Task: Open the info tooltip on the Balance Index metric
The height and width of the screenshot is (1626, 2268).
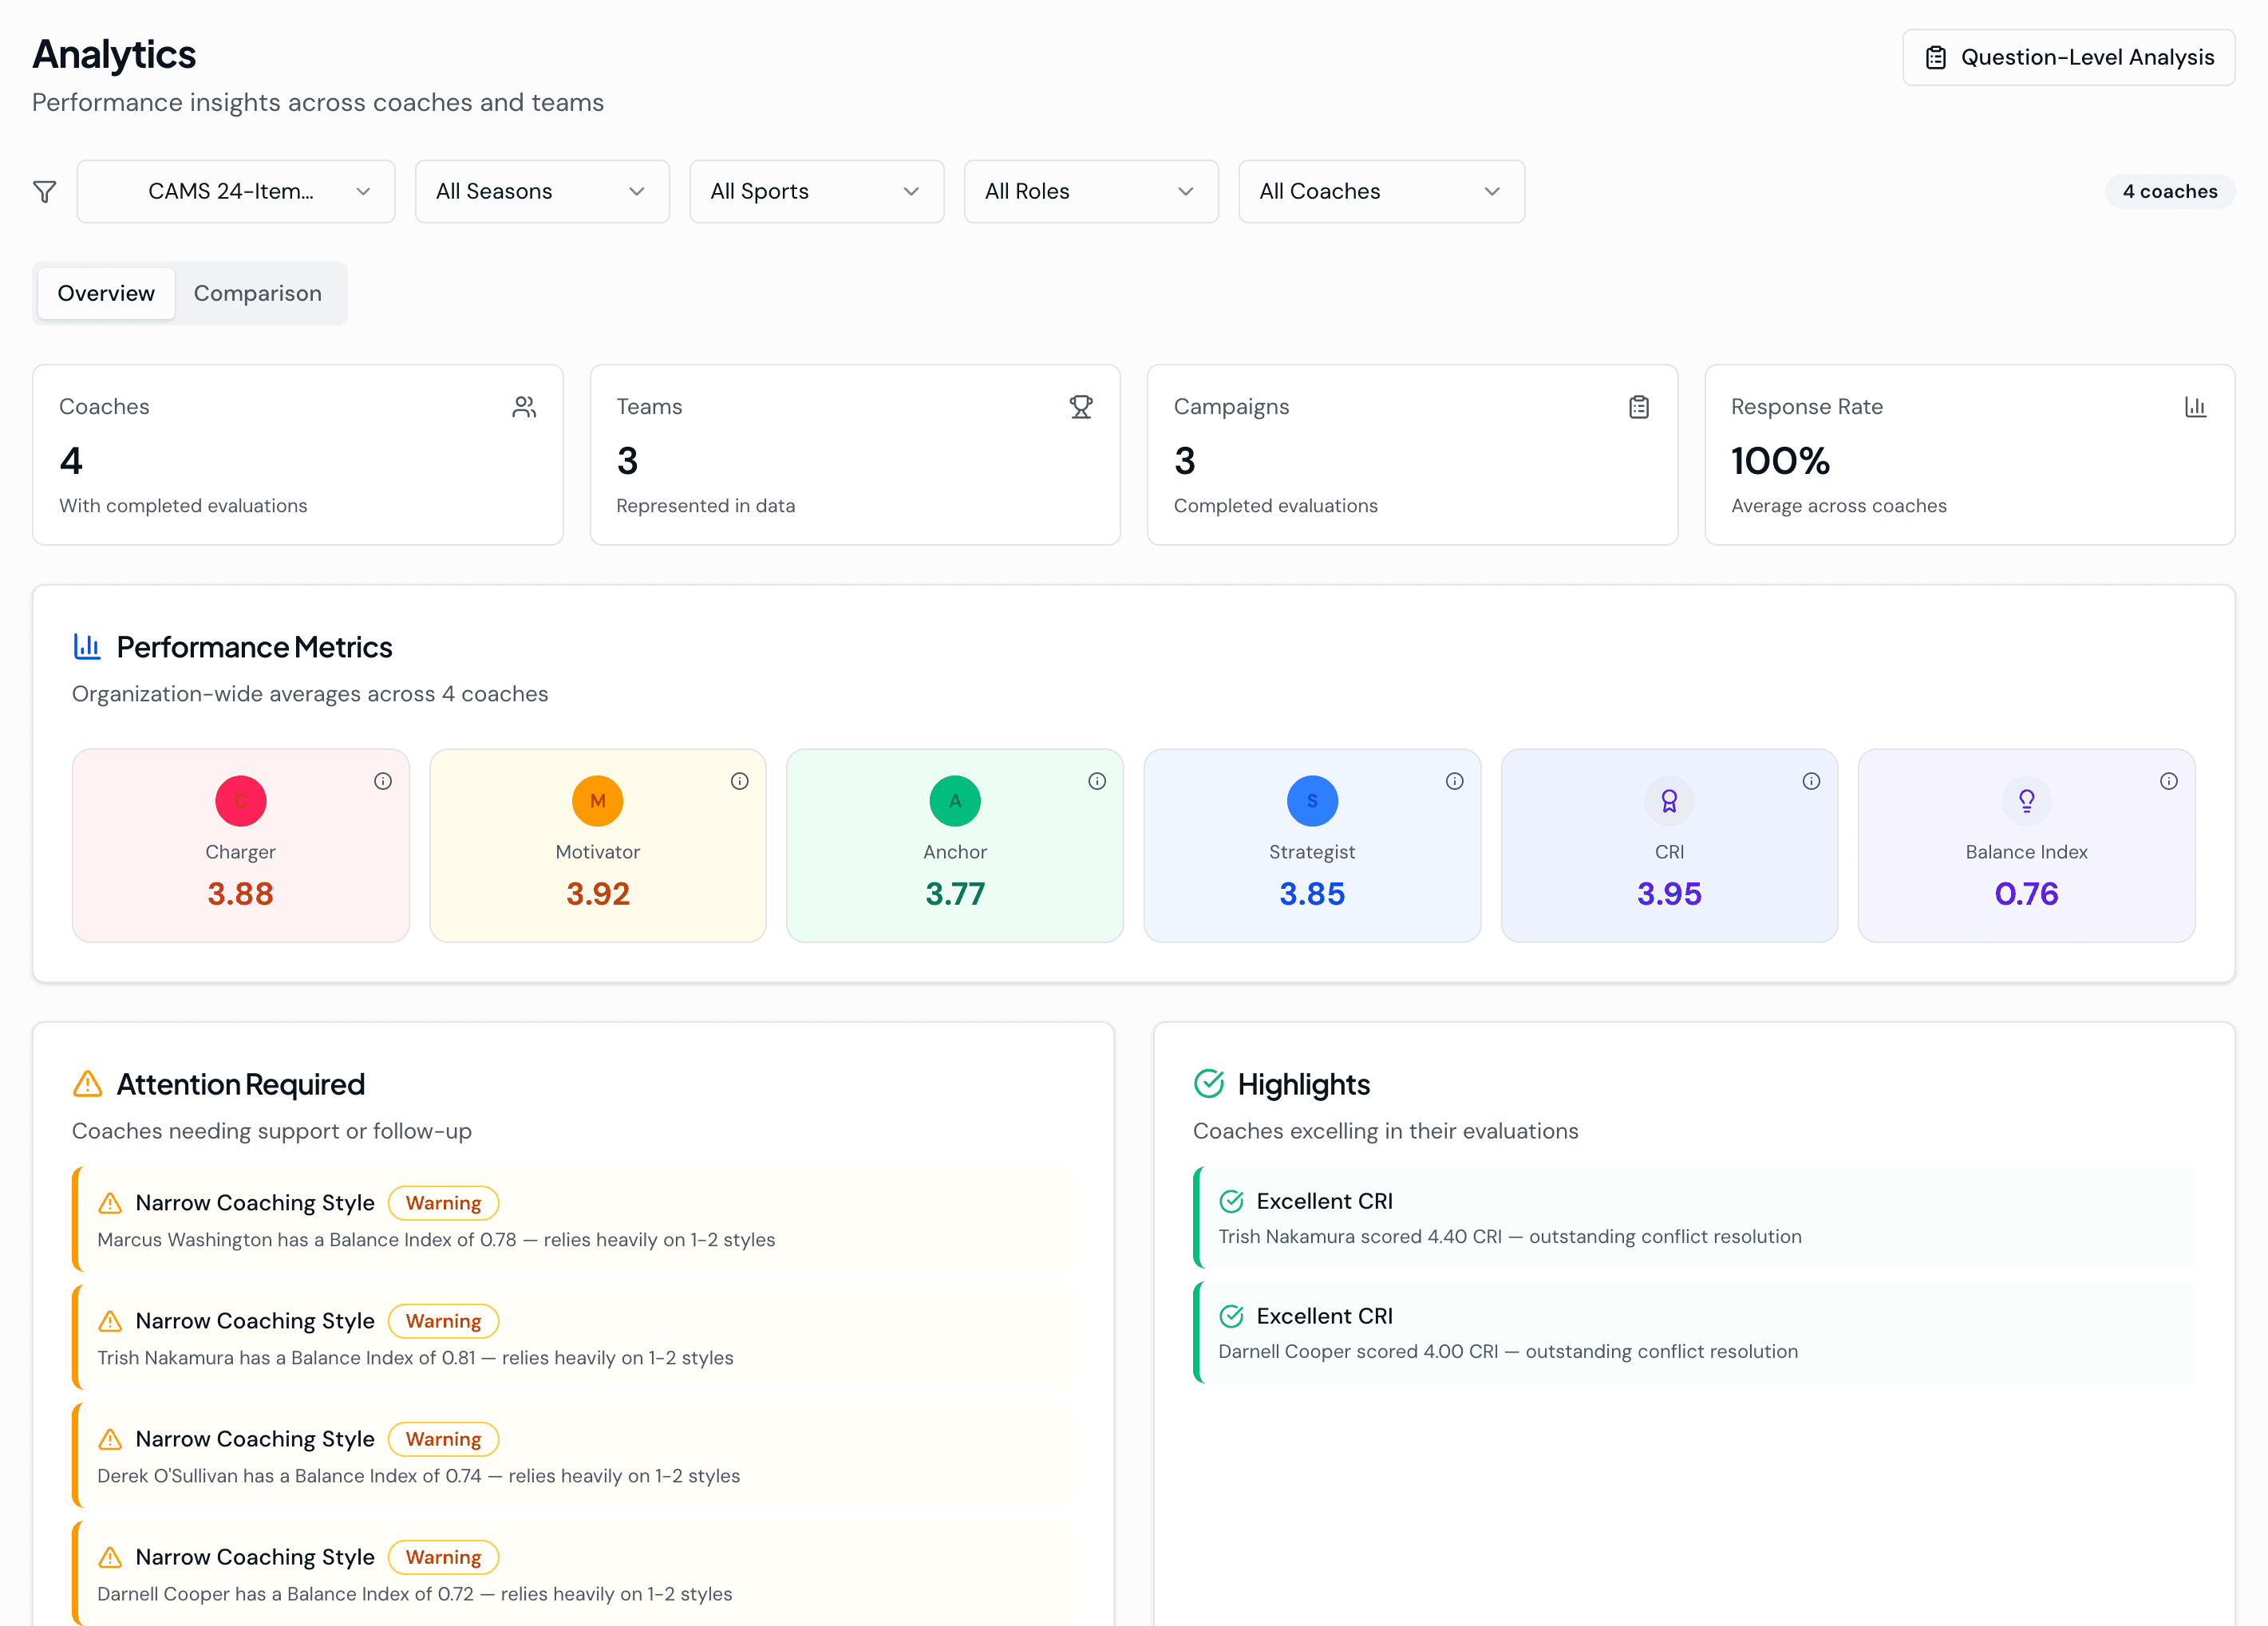Action: (2169, 781)
